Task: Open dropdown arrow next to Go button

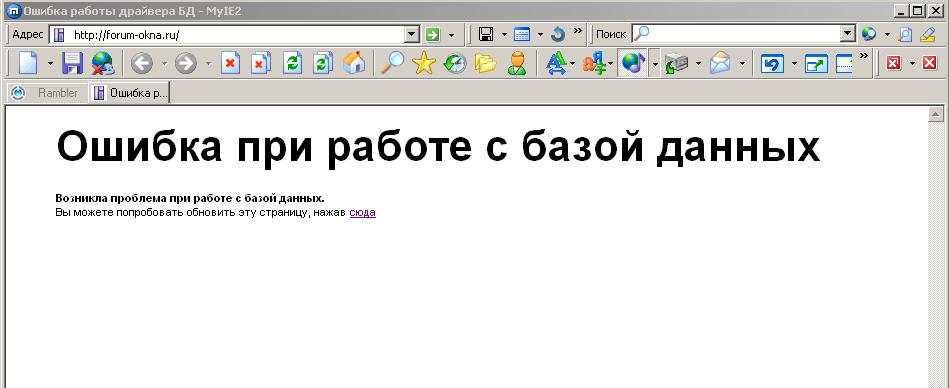Action: pyautogui.click(x=451, y=35)
